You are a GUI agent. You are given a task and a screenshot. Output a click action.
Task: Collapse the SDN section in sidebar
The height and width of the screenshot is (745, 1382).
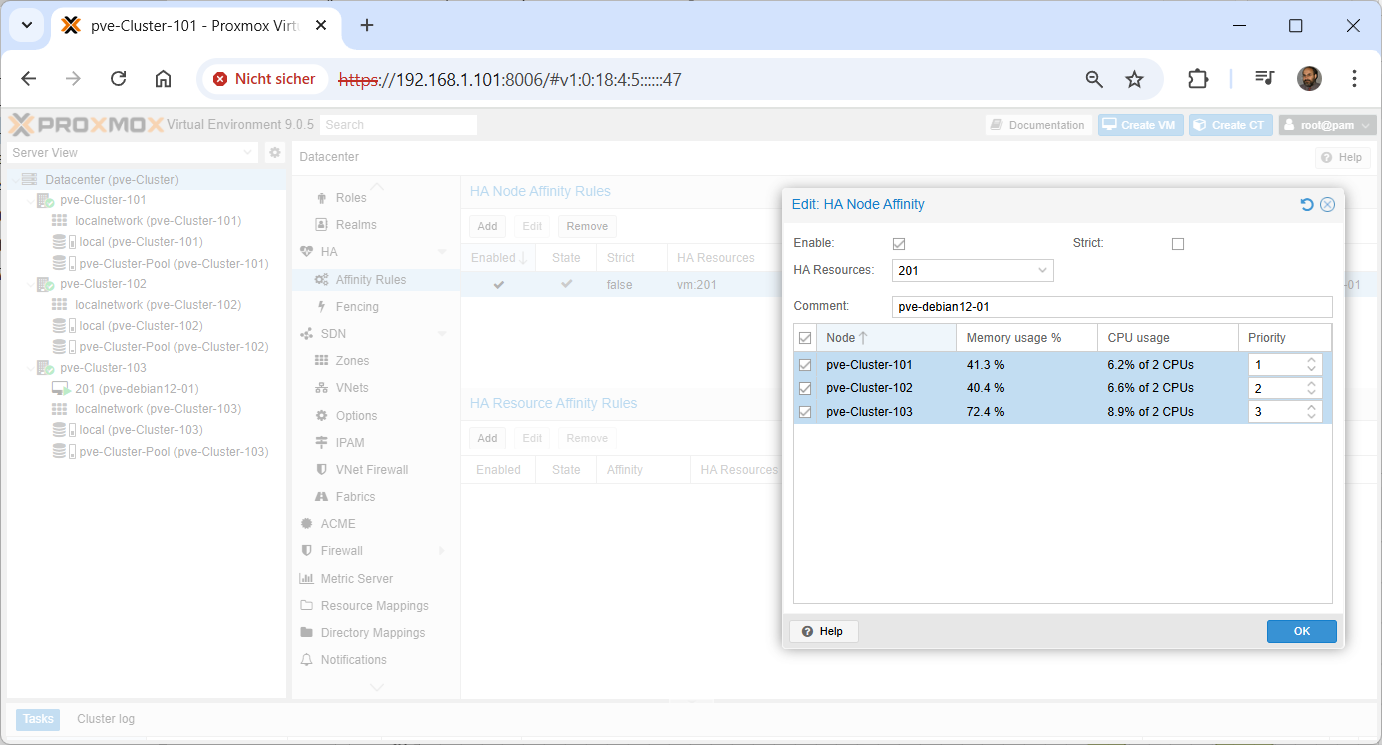(x=442, y=334)
